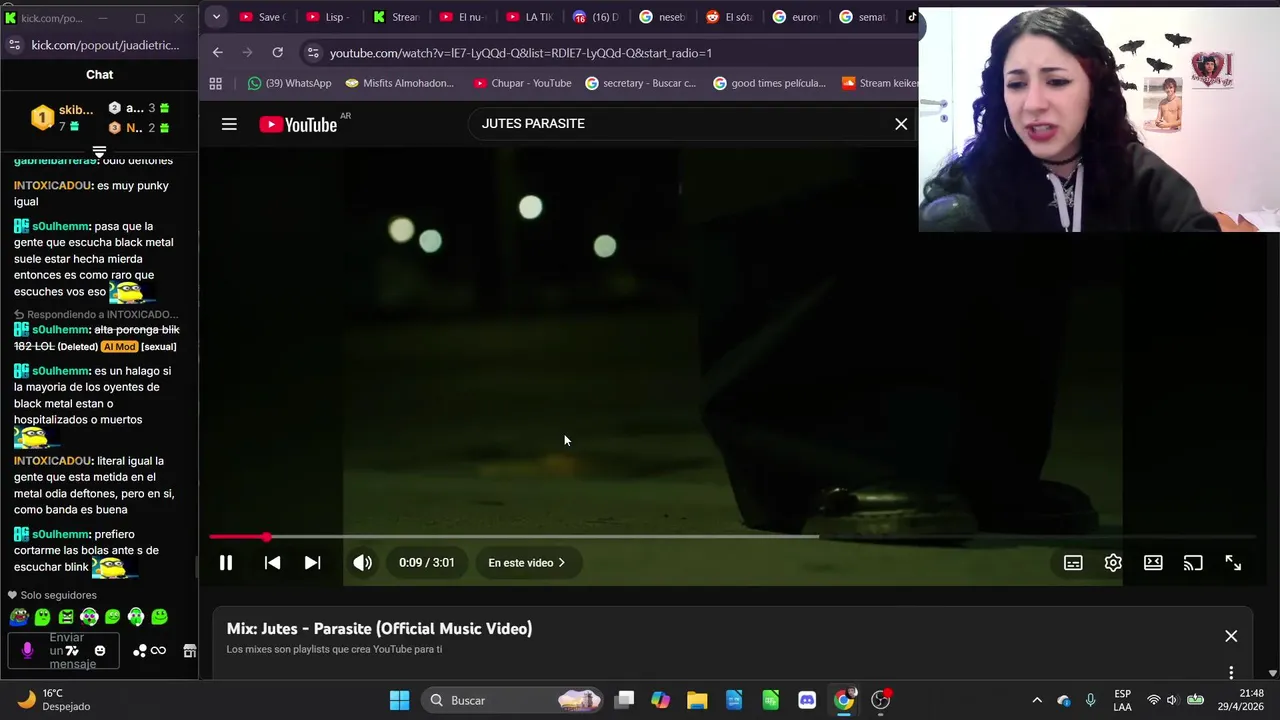Viewport: 1280px width, 720px height.
Task: Open 'Stream keiker' bookmark
Action: pos(880,83)
